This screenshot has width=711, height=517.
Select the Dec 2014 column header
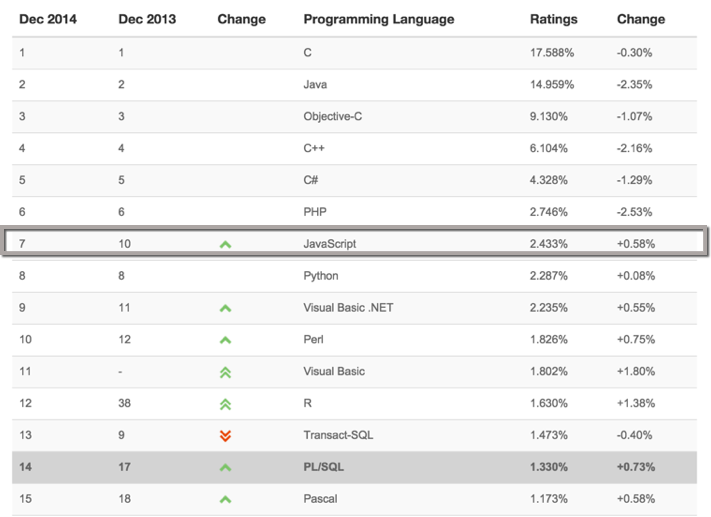(x=48, y=19)
